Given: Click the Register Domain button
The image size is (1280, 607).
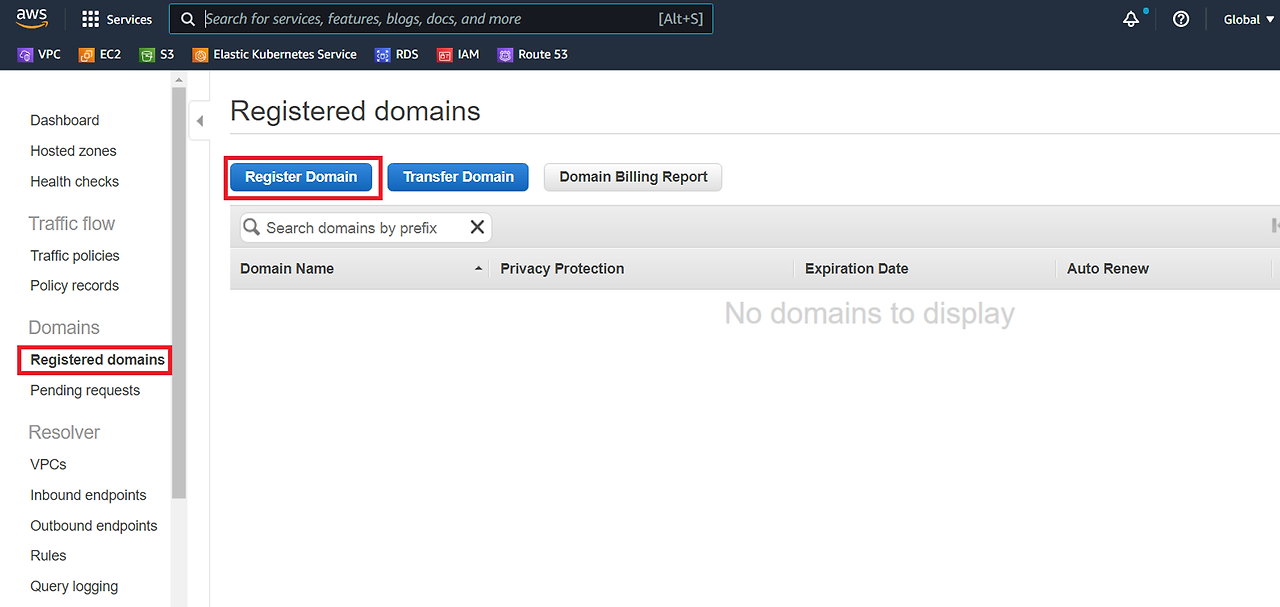Looking at the screenshot, I should [301, 177].
